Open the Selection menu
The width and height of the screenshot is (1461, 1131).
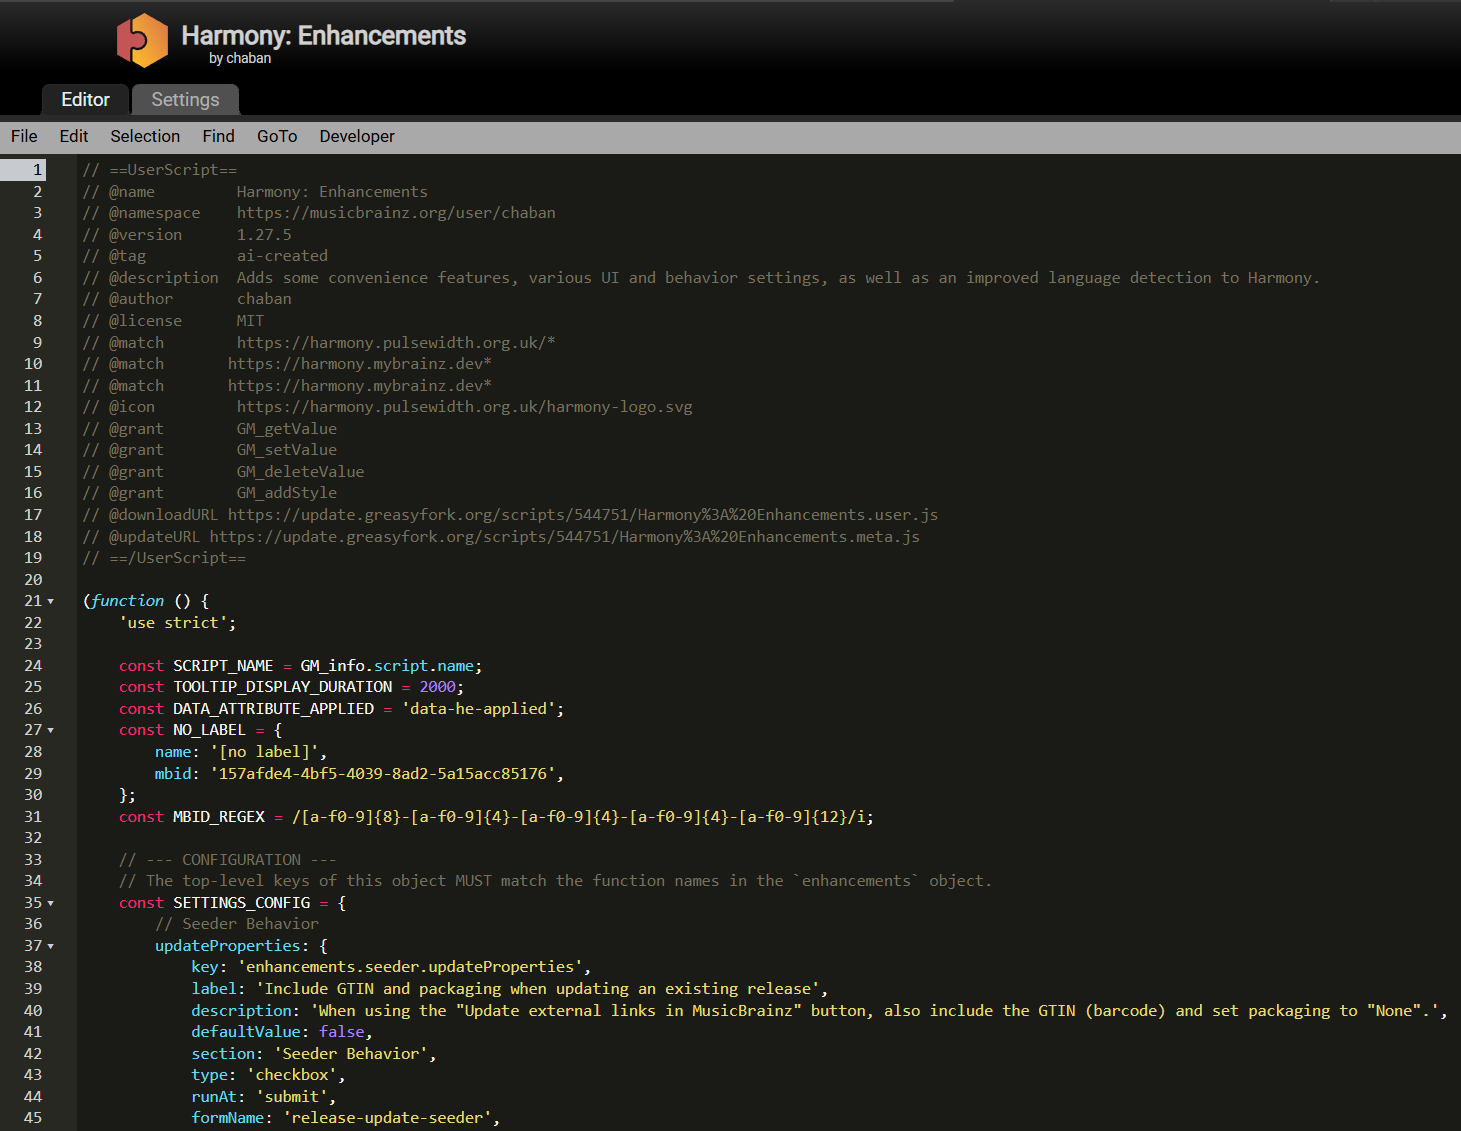145,136
